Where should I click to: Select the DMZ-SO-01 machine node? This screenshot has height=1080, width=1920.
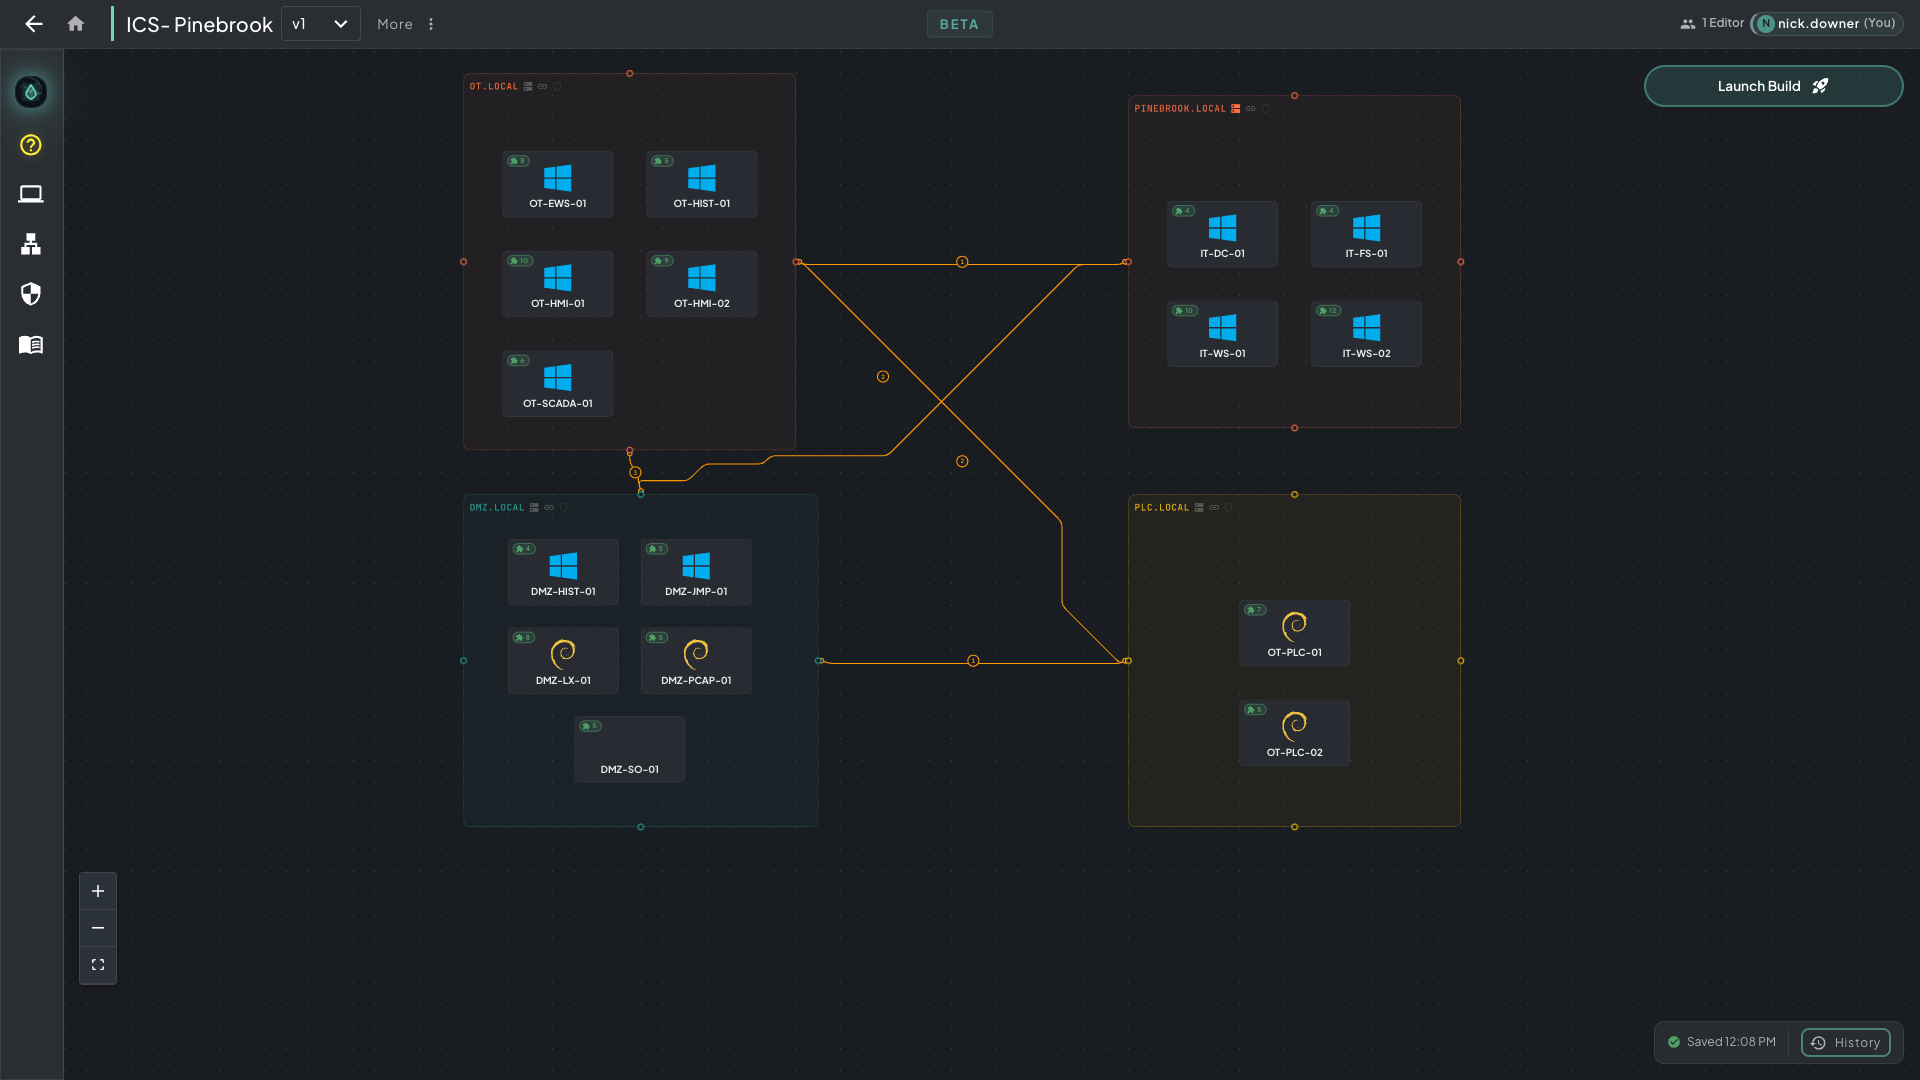(x=630, y=750)
